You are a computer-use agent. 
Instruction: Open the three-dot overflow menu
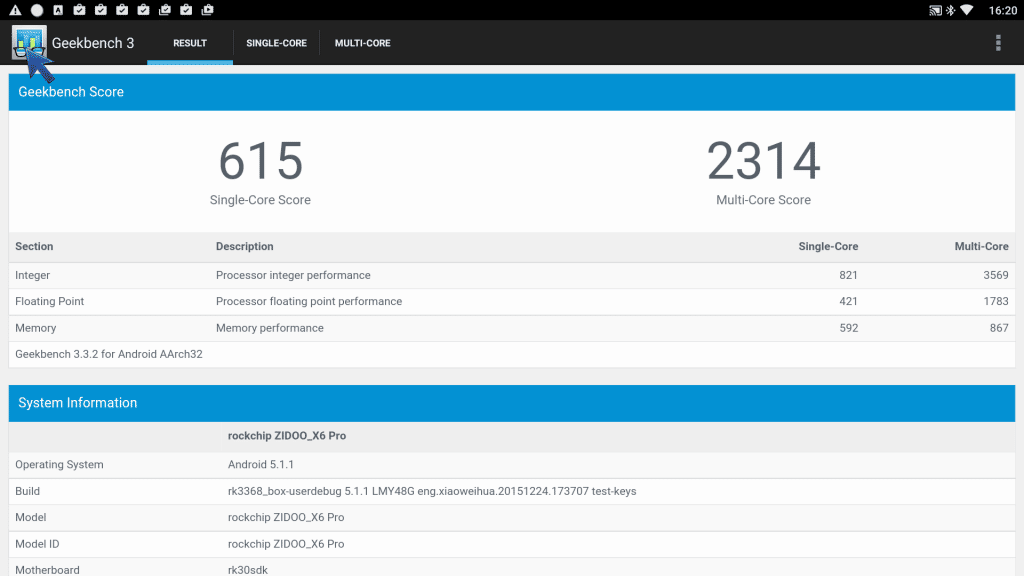pos(997,43)
